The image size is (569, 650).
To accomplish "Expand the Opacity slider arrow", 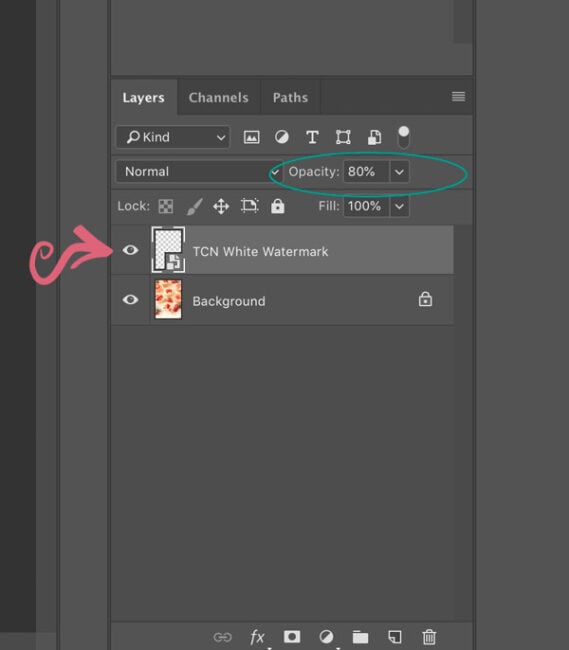I will pos(399,172).
